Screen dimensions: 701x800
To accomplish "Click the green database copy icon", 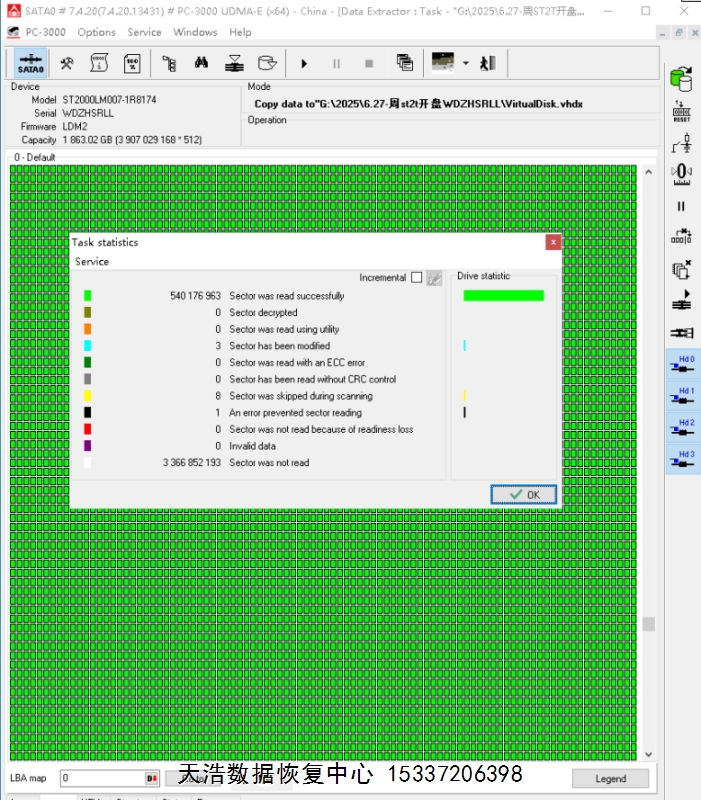I will tap(681, 77).
